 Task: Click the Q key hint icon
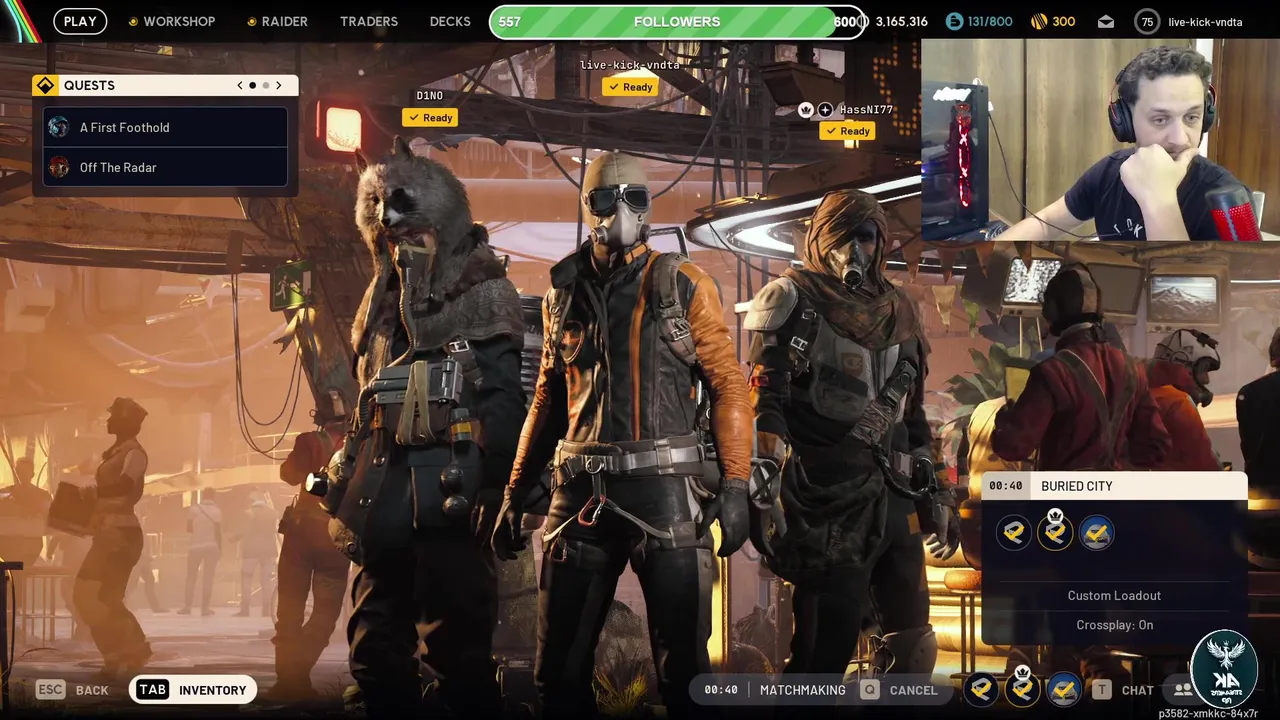point(870,689)
